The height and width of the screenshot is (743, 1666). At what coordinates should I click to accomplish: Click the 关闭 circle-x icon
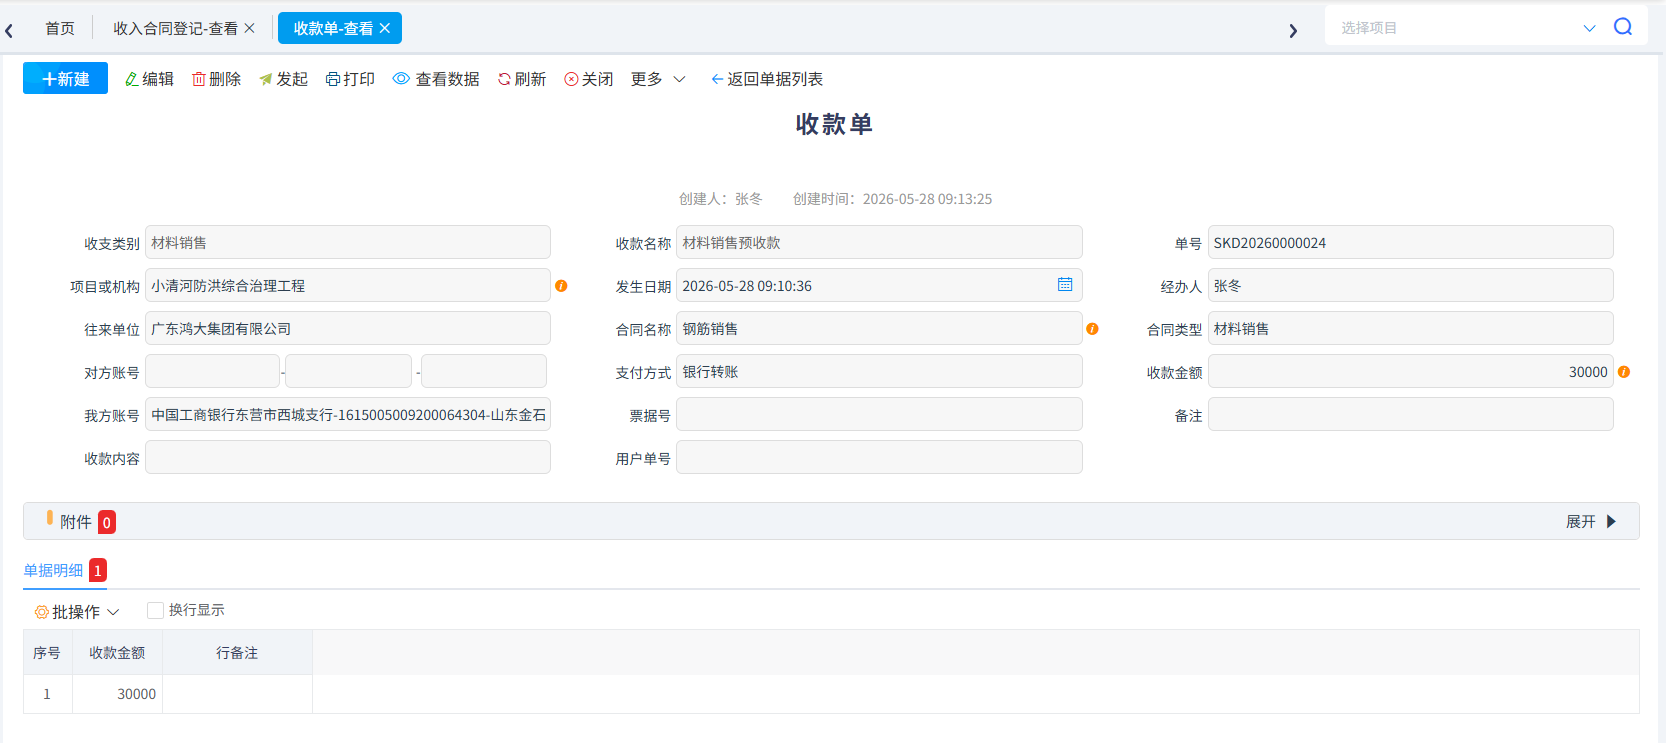point(571,79)
